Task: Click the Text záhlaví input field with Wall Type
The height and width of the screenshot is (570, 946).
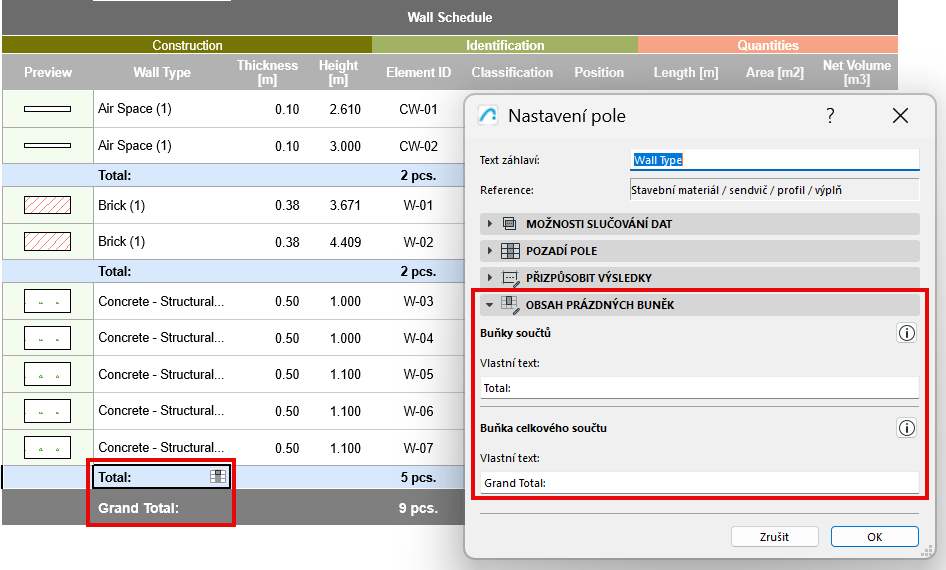Action: pyautogui.click(x=775, y=160)
